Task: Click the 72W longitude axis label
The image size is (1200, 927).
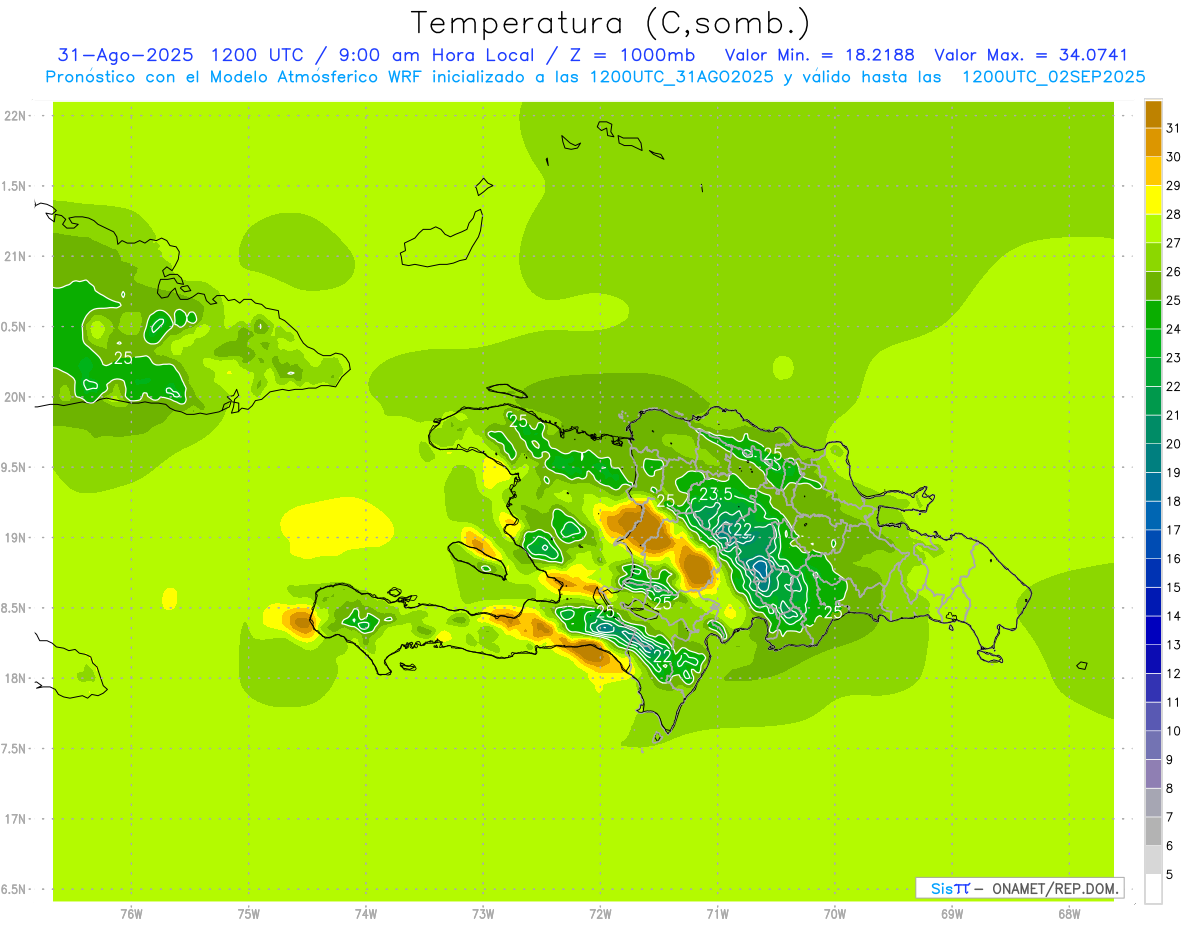Action: [x=600, y=913]
